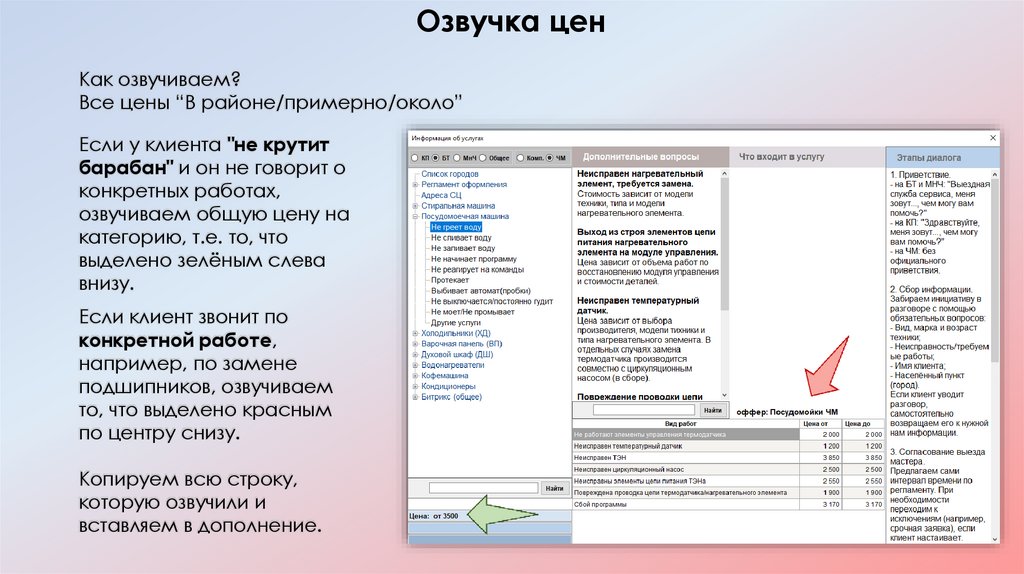This screenshot has height=574, width=1024.
Task: Select row Неисправен температурный датчик
Action: click(x=728, y=446)
